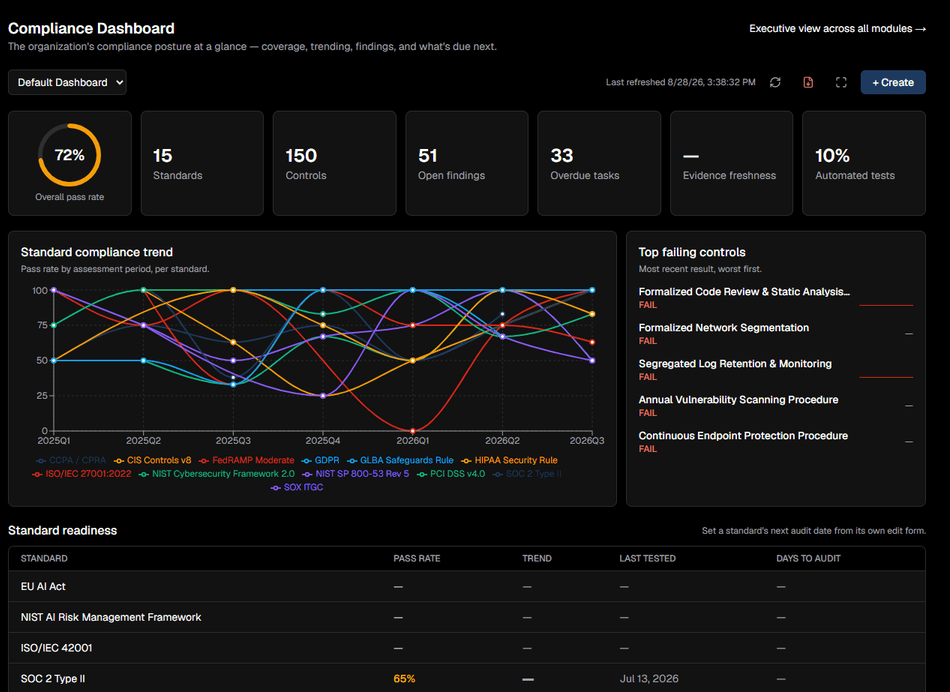Click the DAYS TO AUDIT column header

pyautogui.click(x=808, y=559)
